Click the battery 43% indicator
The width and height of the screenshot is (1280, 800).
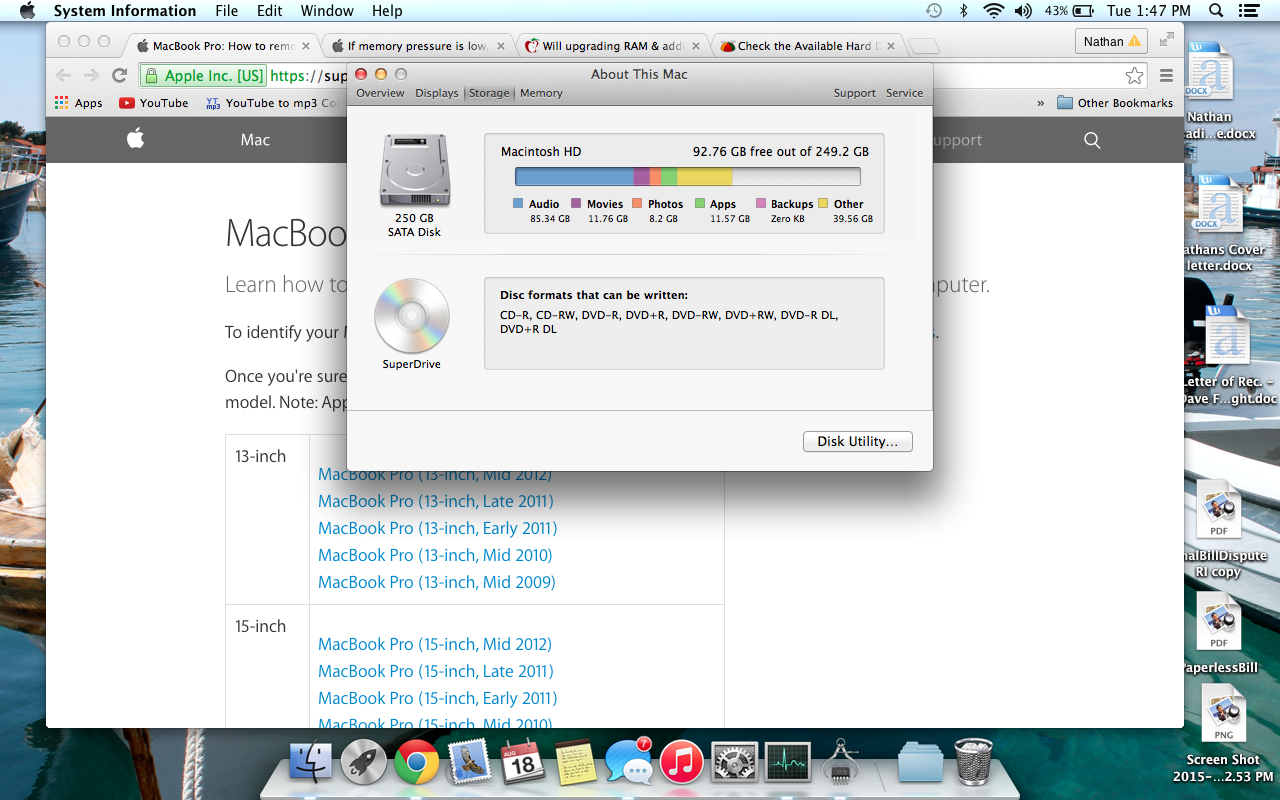pos(1070,11)
